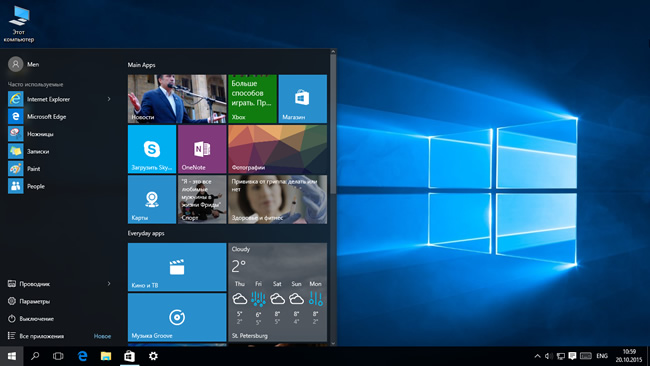650x366 pixels.
Task: Click the network tray icon
Action: (560, 356)
